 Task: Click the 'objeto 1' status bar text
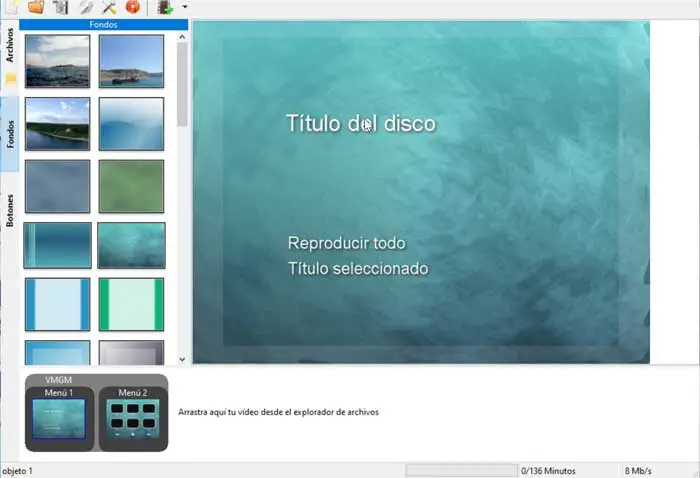point(17,471)
